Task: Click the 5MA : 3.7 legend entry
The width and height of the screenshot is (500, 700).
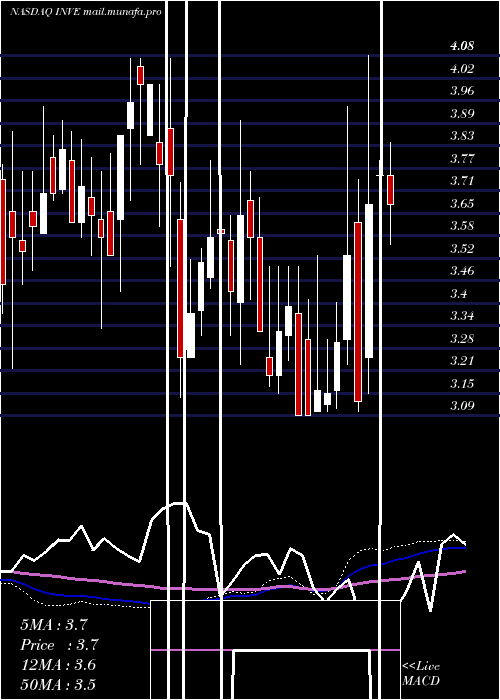Action: [x=54, y=625]
